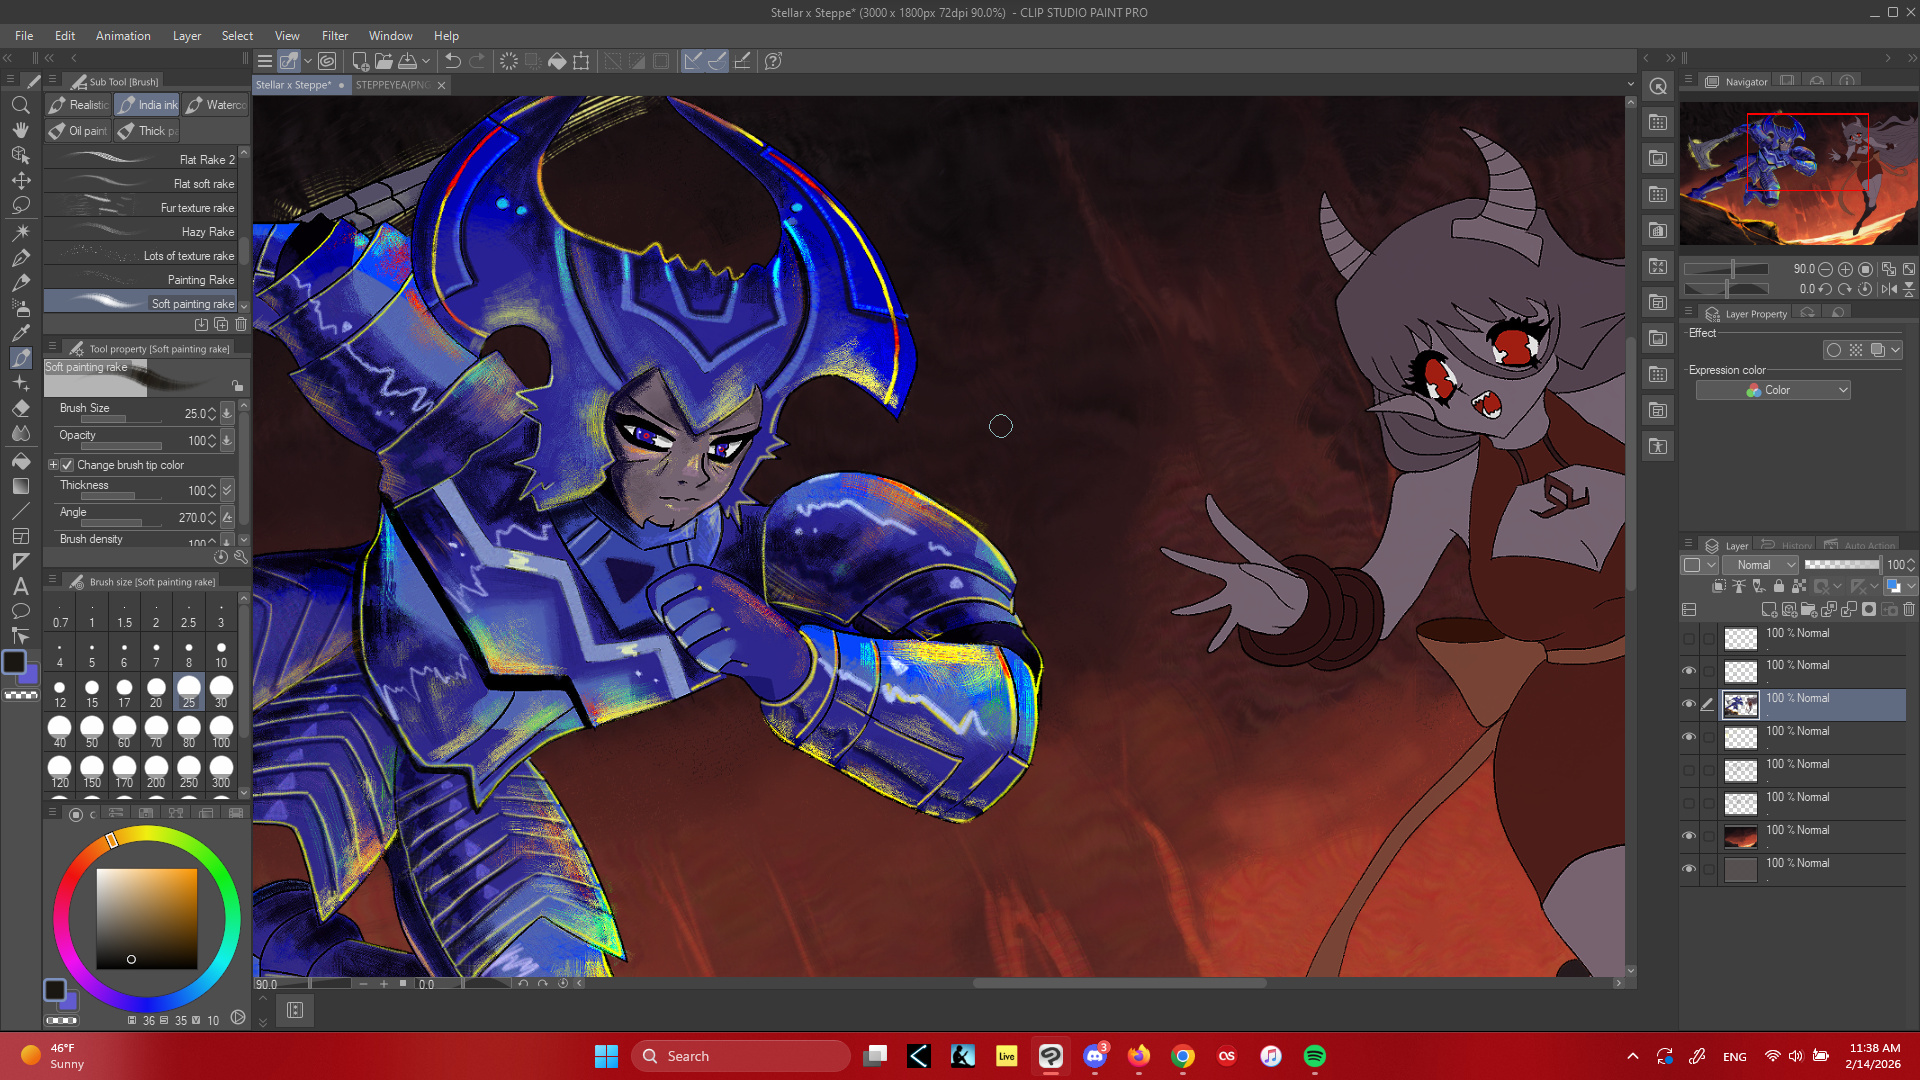Expand the Change brush tip color options

54,465
